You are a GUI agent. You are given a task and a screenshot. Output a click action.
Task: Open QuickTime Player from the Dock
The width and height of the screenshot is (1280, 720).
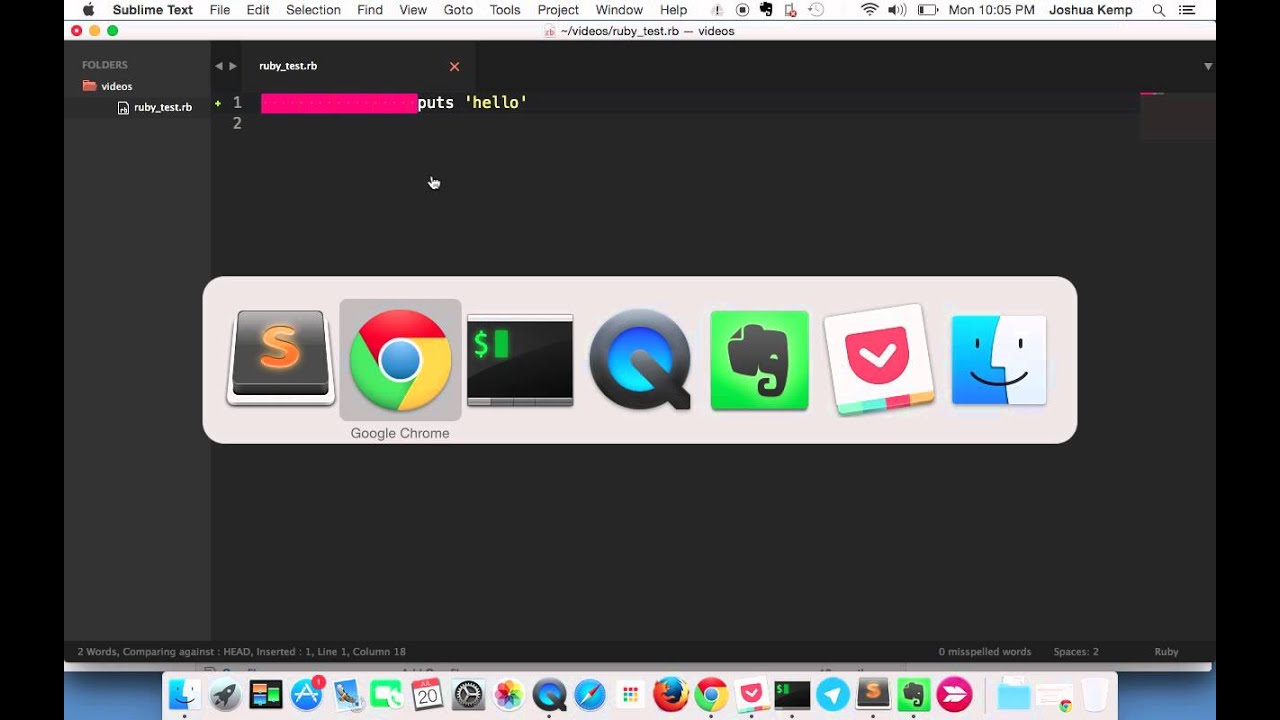click(x=549, y=694)
